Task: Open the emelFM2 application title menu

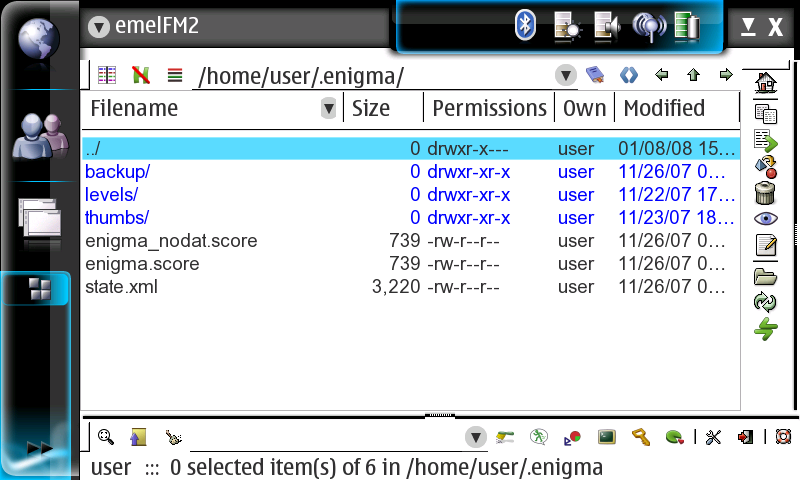Action: tap(98, 27)
